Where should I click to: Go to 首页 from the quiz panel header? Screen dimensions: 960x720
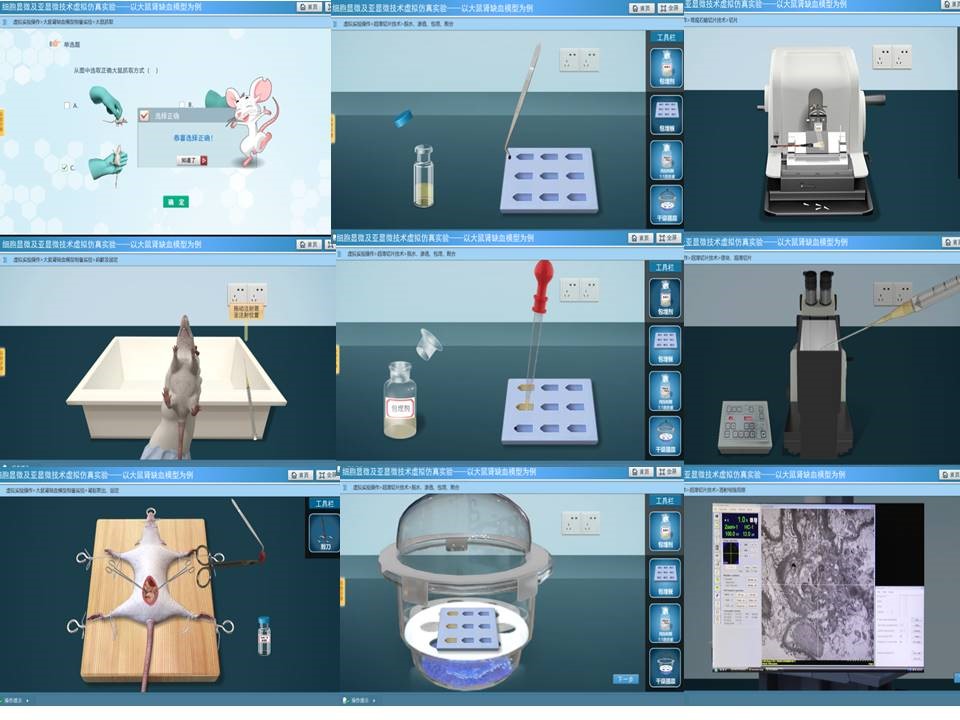(x=313, y=7)
